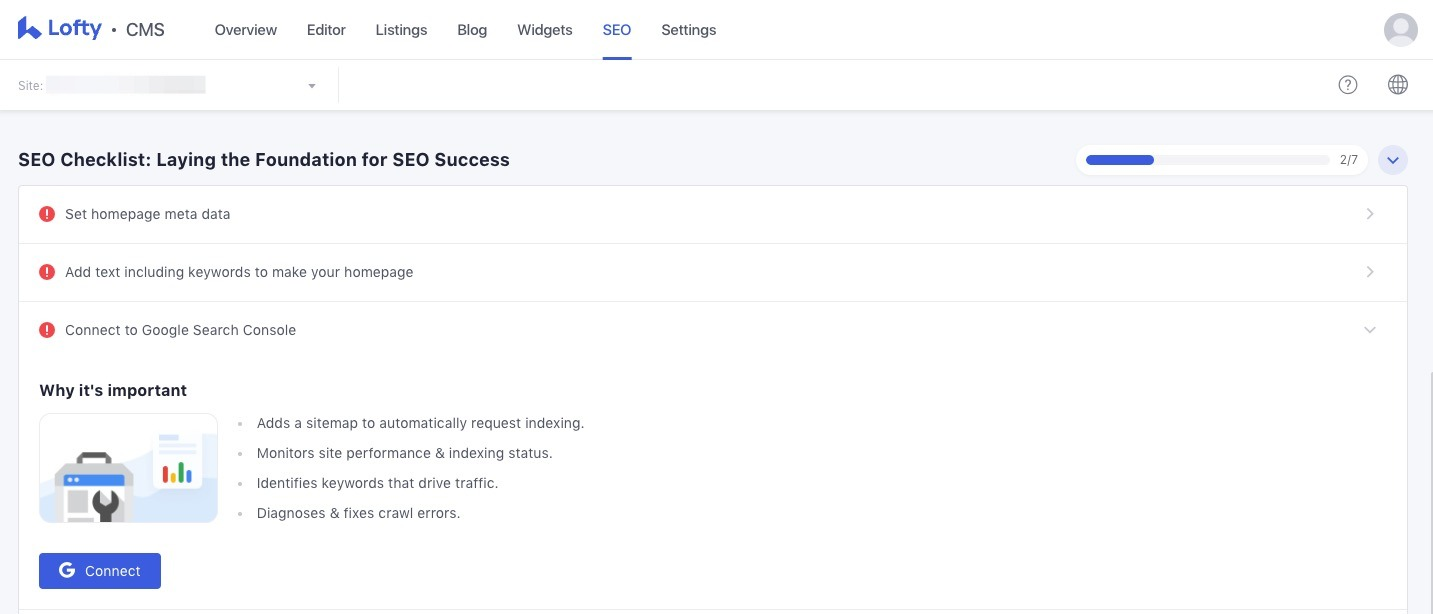Go to the Listings tab
Viewport: 1433px width, 614px height.
[401, 30]
